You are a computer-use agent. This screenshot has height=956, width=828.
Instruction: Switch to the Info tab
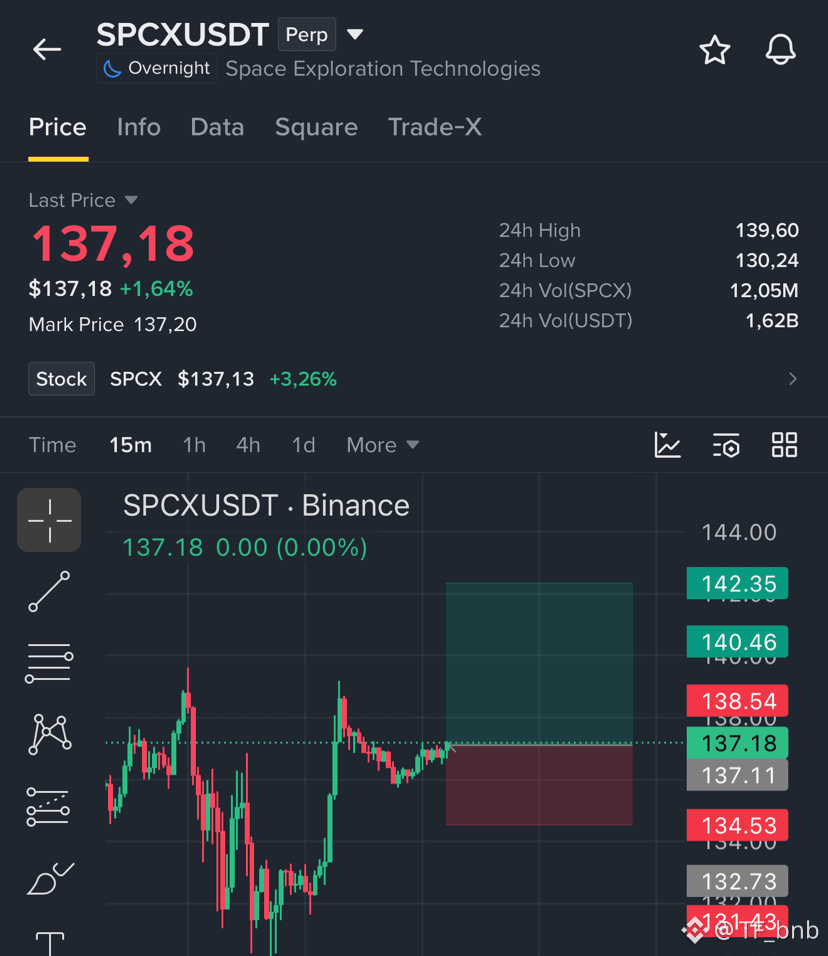click(x=138, y=127)
